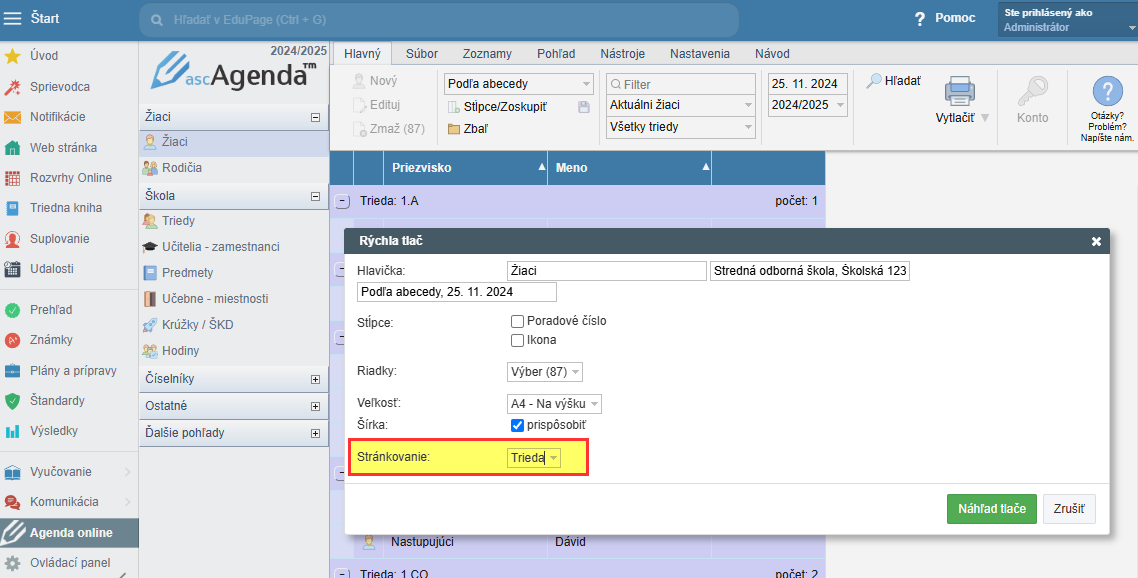Open the Riadky Výber (87) dropdown
1138x578 pixels.
(545, 372)
